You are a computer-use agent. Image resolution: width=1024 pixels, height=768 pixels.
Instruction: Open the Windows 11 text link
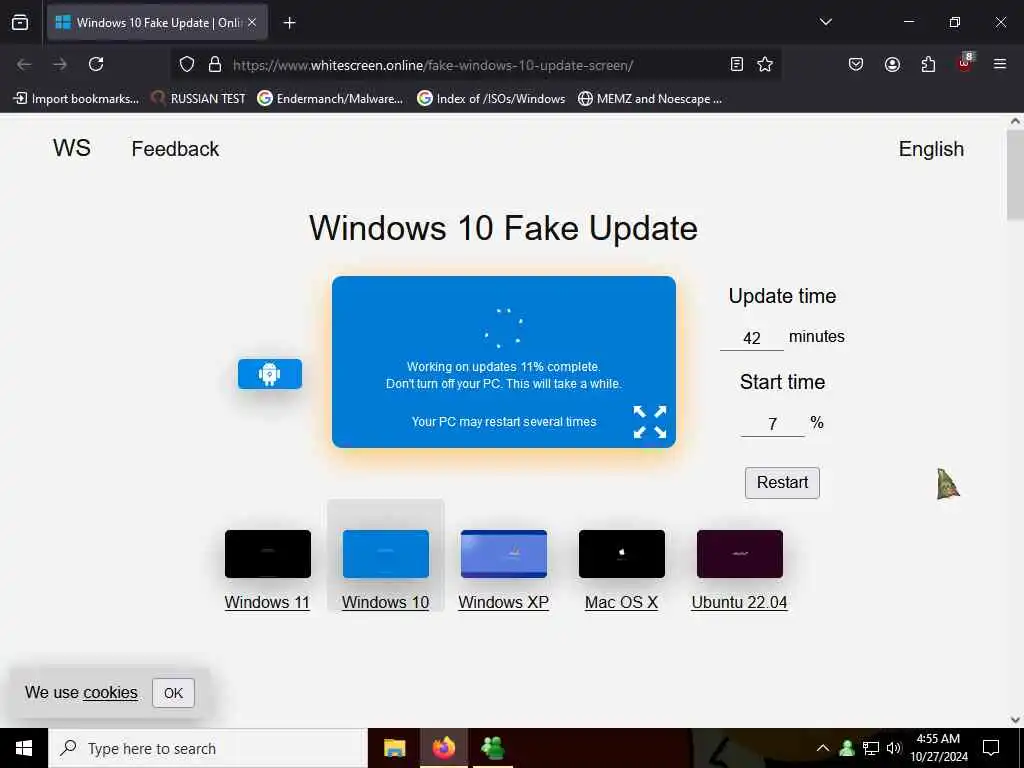(267, 602)
